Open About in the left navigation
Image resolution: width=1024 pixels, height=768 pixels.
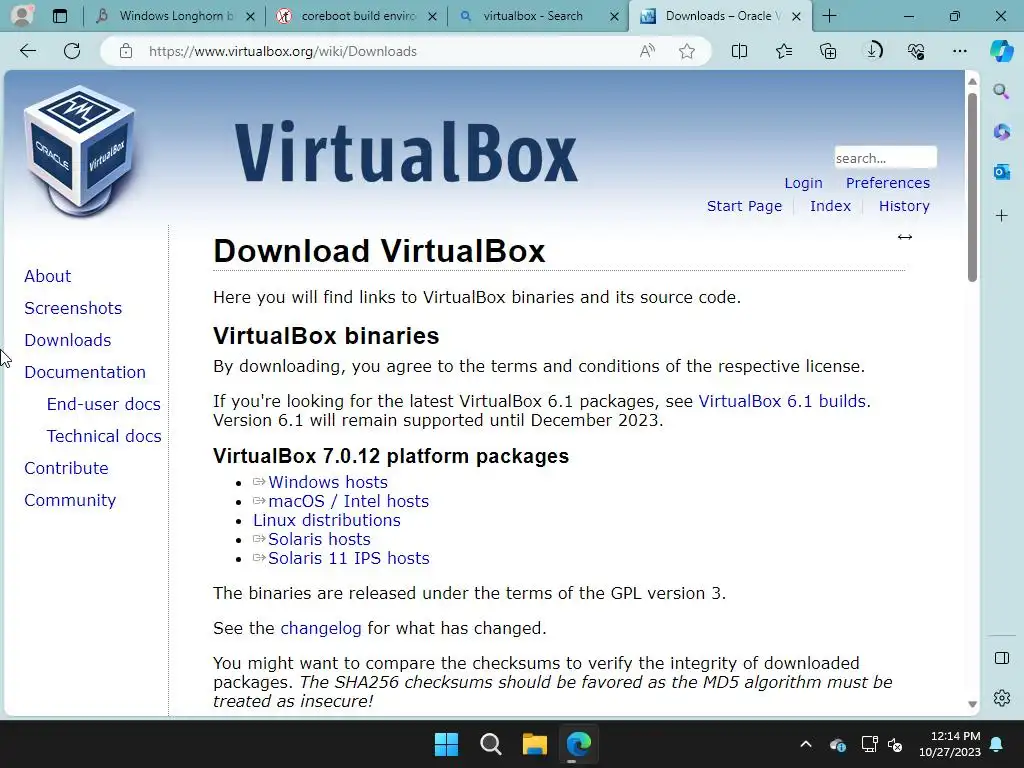pyautogui.click(x=48, y=276)
